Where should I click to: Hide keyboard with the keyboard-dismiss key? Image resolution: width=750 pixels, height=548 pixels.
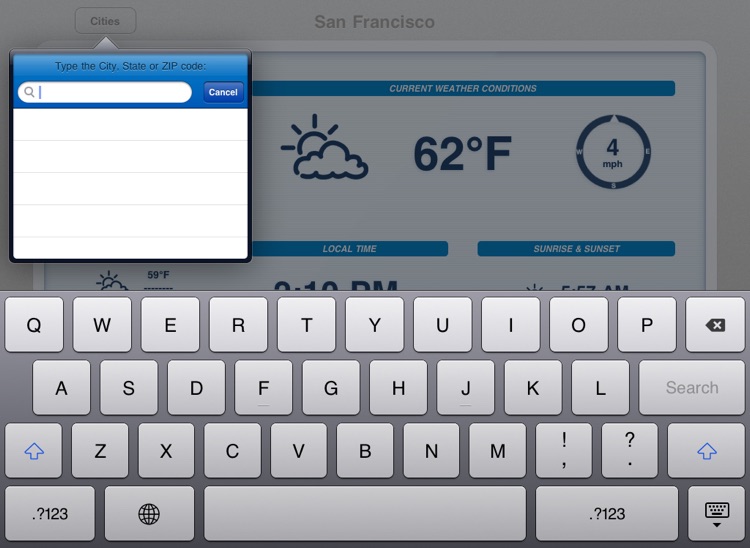[717, 514]
